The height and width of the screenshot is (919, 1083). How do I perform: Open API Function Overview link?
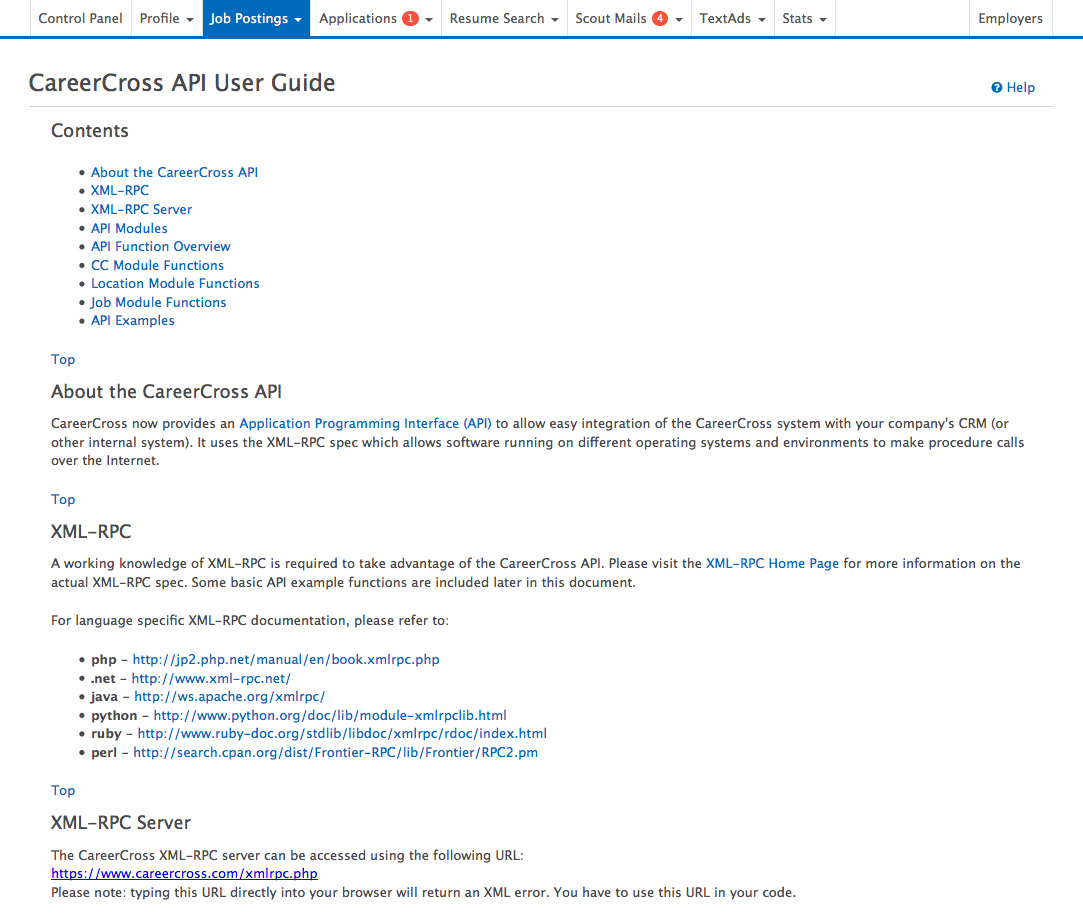click(160, 246)
